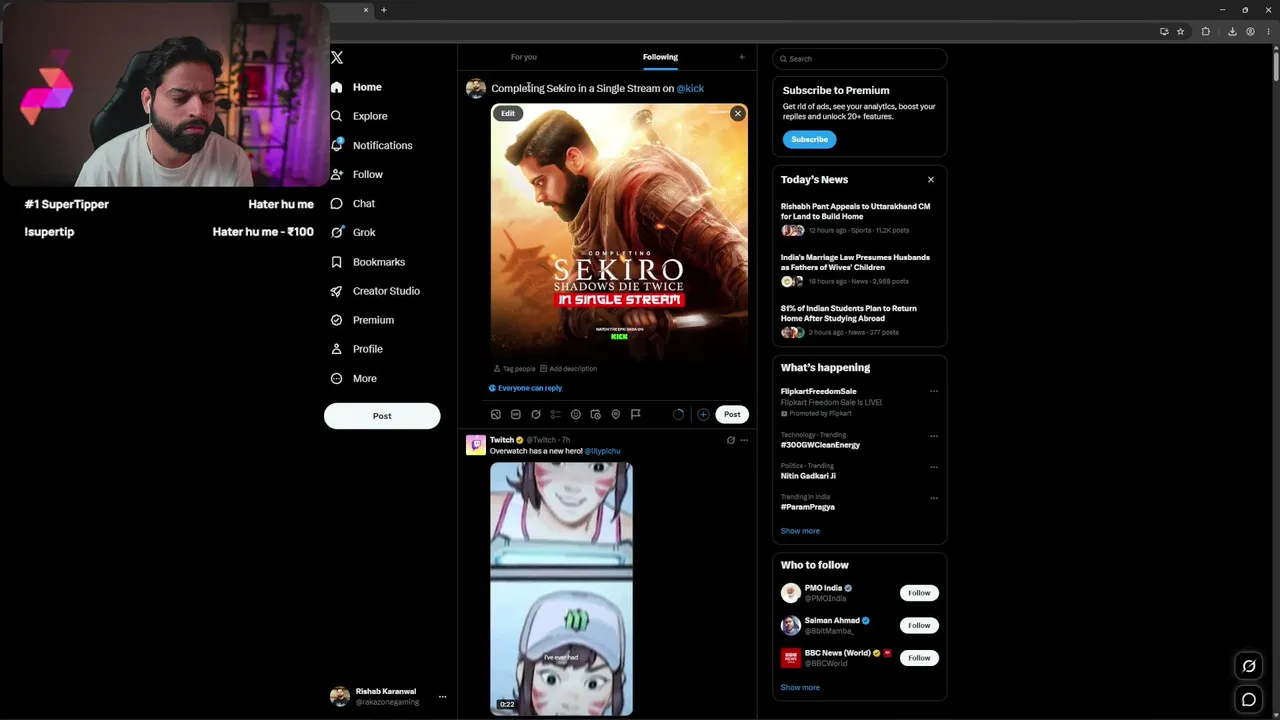The image size is (1280, 720).
Task: Show more Who to follow suggestions
Action: coord(800,688)
